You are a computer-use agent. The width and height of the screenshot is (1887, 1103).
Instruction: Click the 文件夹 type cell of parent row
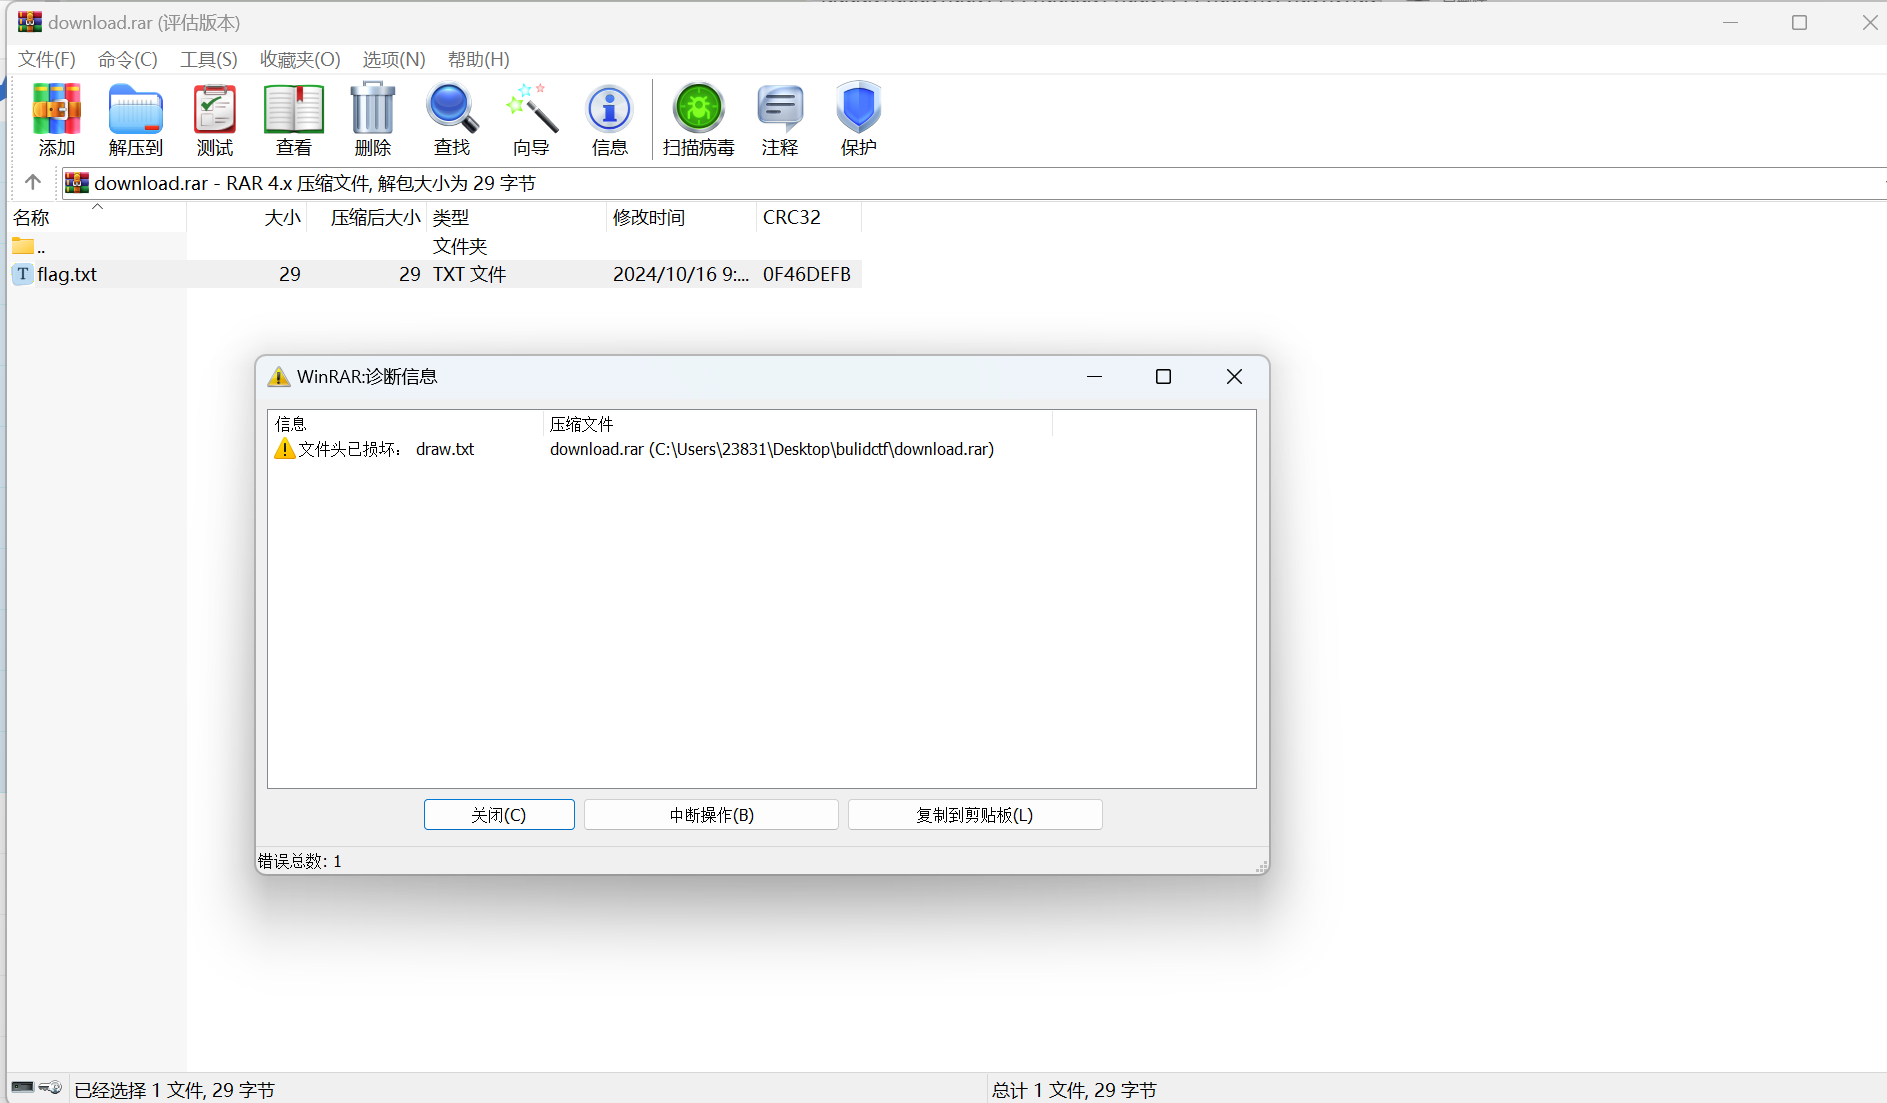click(460, 246)
